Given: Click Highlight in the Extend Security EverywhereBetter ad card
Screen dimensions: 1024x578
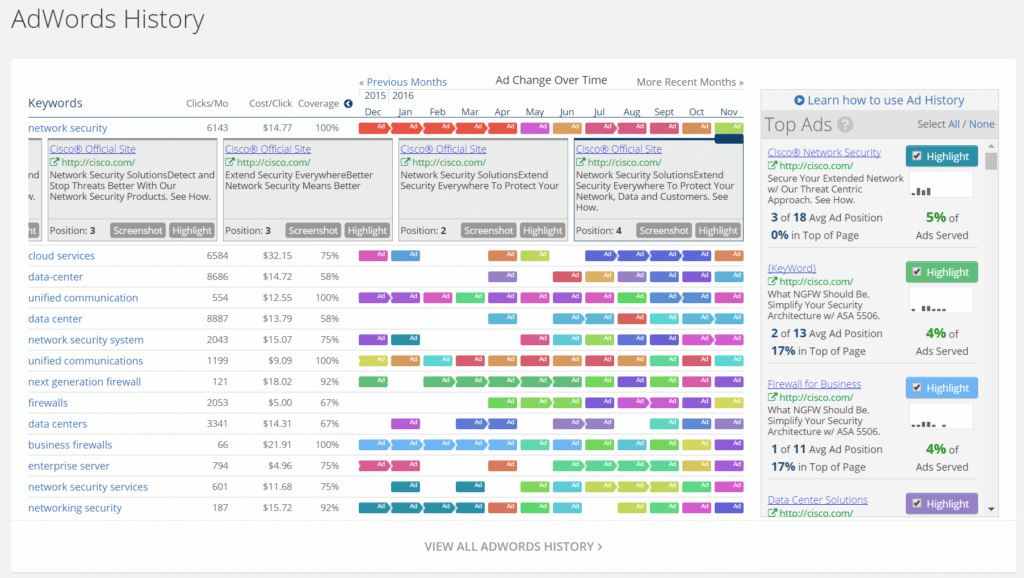Looking at the screenshot, I should (367, 231).
